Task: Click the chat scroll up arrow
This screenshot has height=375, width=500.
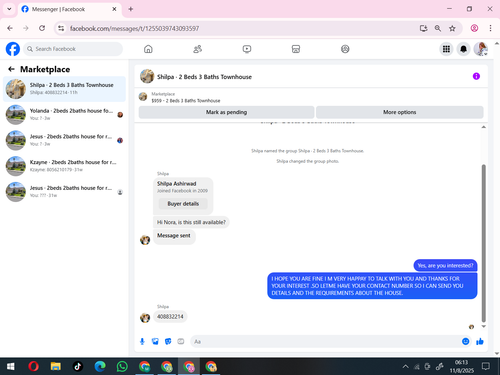Action: pyautogui.click(x=483, y=127)
